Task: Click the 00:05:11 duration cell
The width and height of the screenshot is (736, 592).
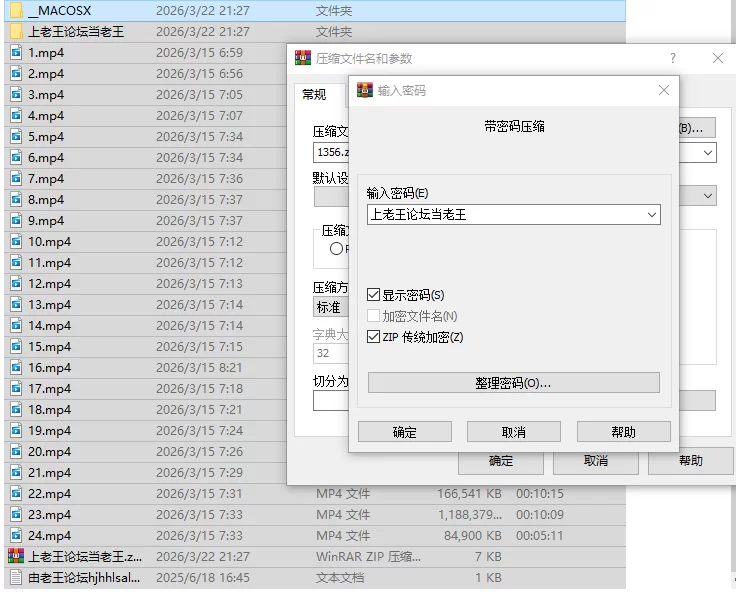Action: [540, 536]
